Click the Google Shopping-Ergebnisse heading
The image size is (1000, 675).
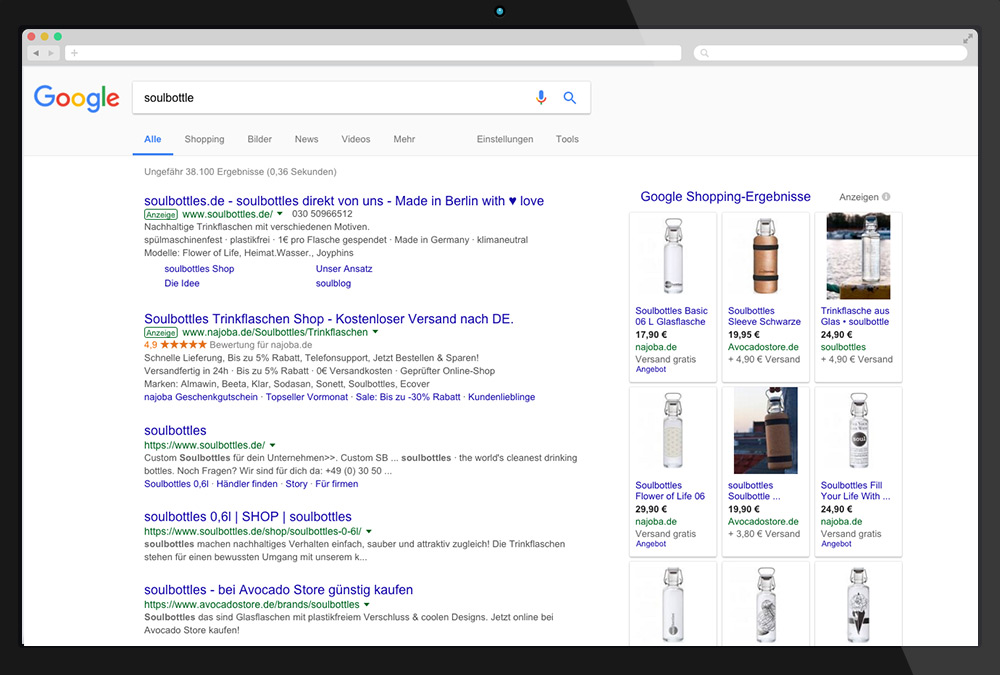(725, 197)
